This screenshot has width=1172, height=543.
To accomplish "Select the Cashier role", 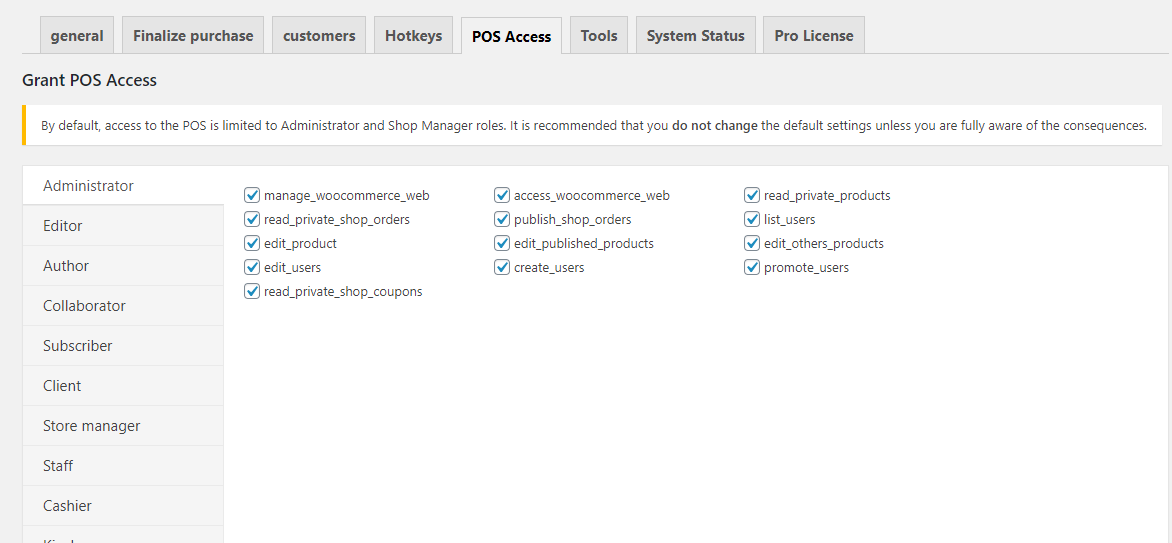I will pyautogui.click(x=67, y=506).
